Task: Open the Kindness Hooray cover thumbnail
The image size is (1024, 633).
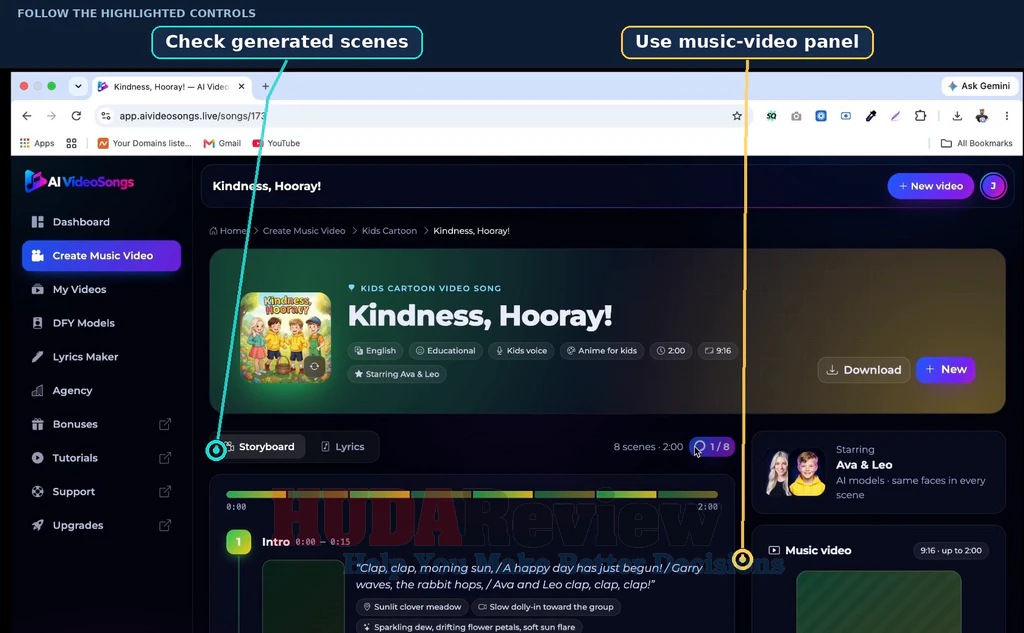Action: click(x=285, y=337)
